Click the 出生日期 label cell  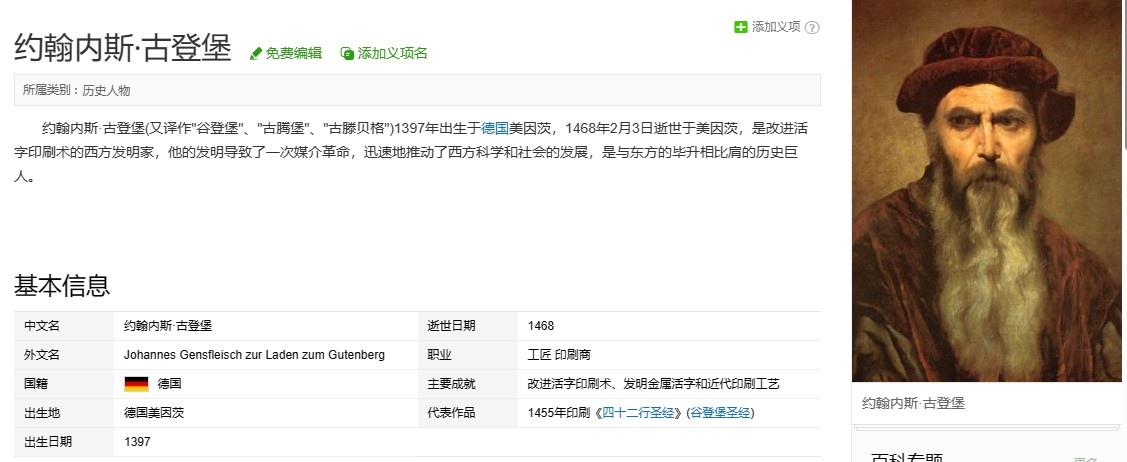64,442
